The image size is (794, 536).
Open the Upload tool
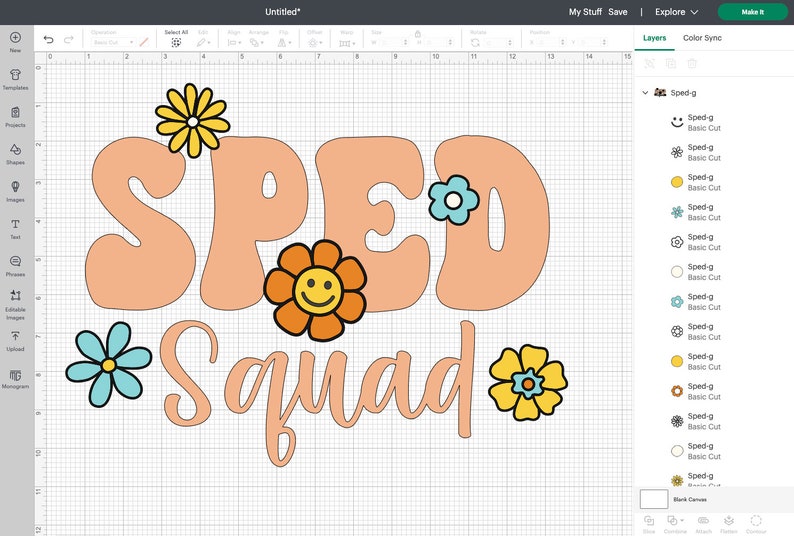click(15, 341)
